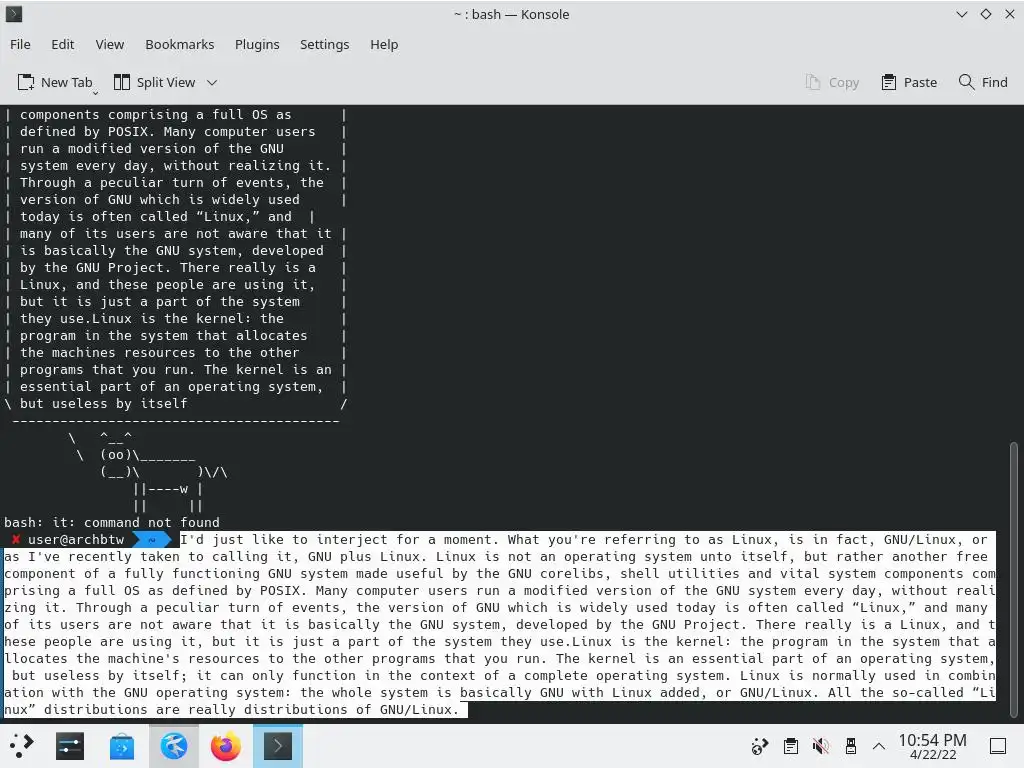Expand the Split View dropdown arrow
Viewport: 1024px width, 768px height.
(212, 83)
